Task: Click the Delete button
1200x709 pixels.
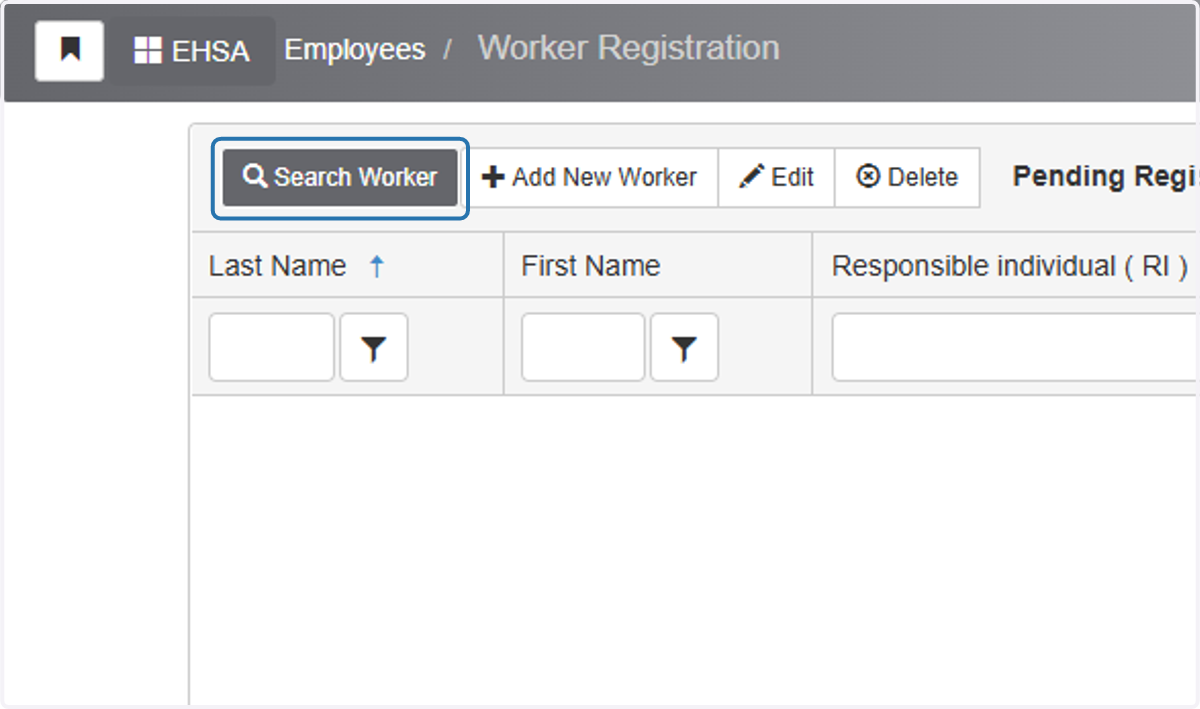Action: 907,178
